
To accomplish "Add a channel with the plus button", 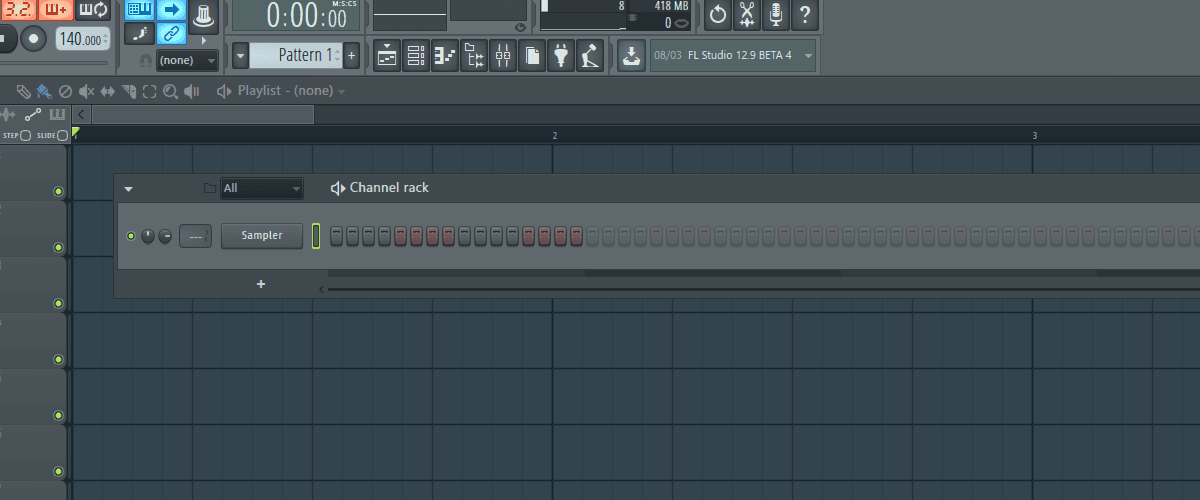I will point(261,284).
